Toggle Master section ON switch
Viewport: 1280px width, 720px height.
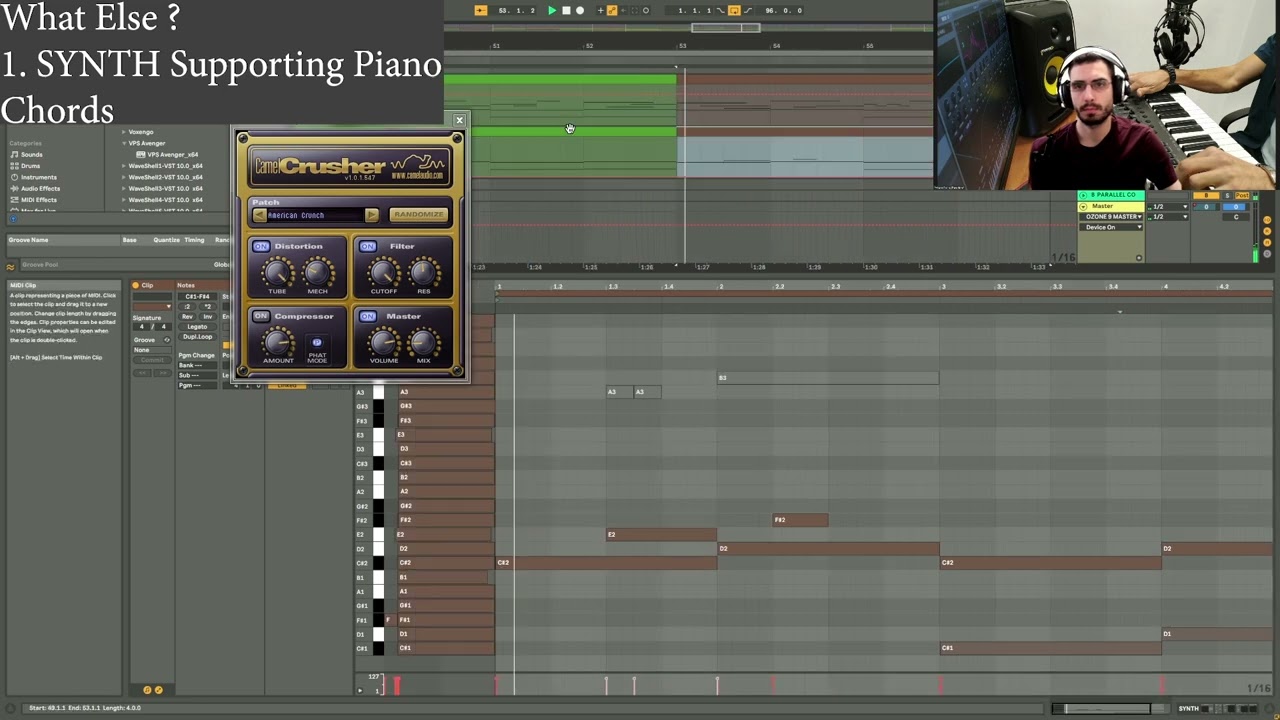click(368, 316)
